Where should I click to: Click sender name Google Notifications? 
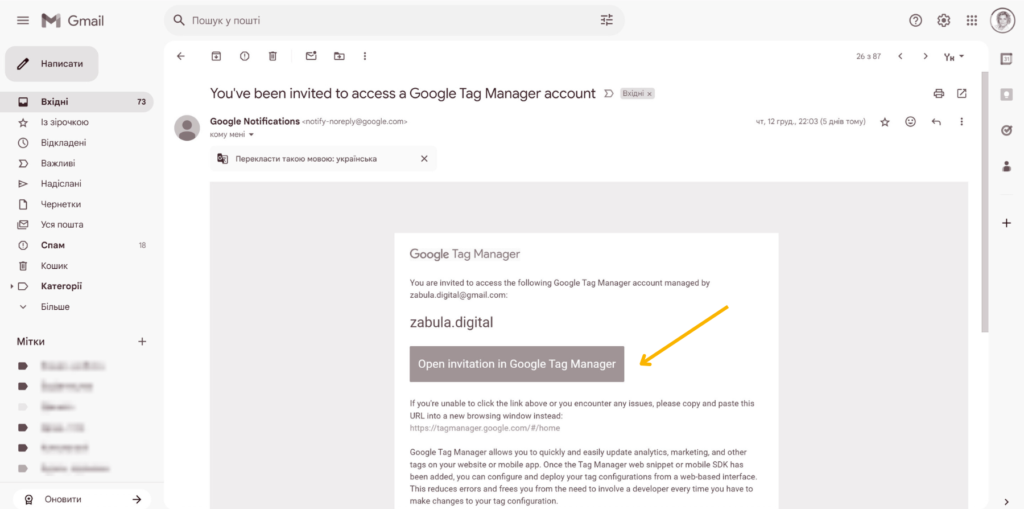point(254,121)
